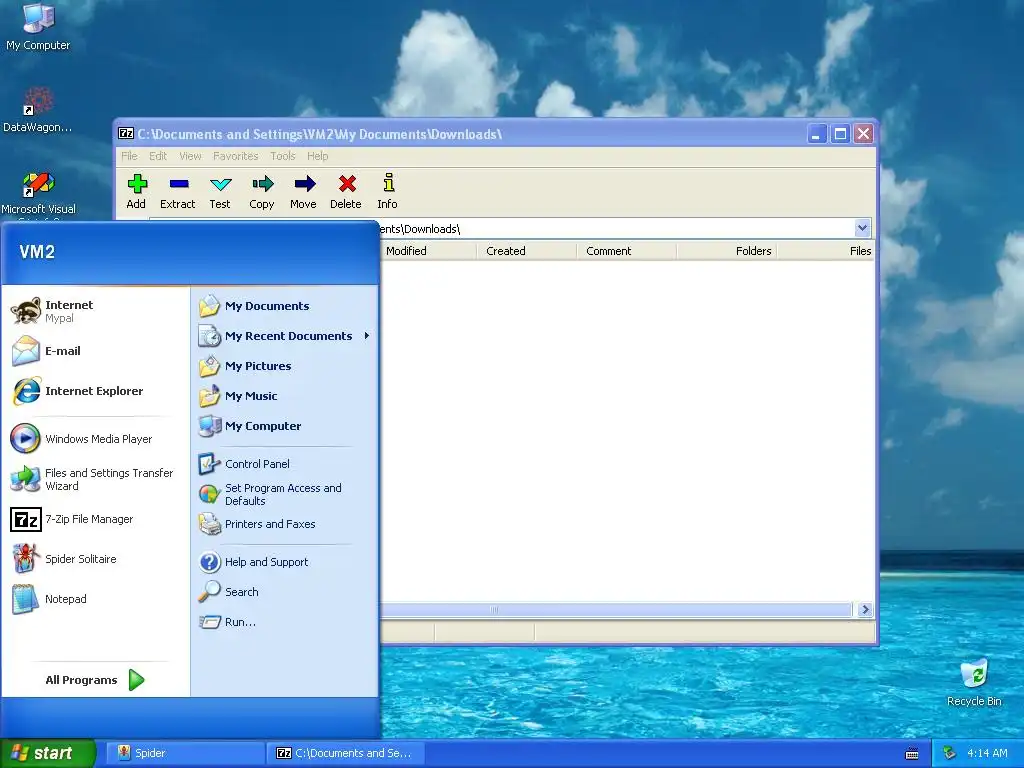
Task: Click the horizontal scrollbar right arrow
Action: 865,609
